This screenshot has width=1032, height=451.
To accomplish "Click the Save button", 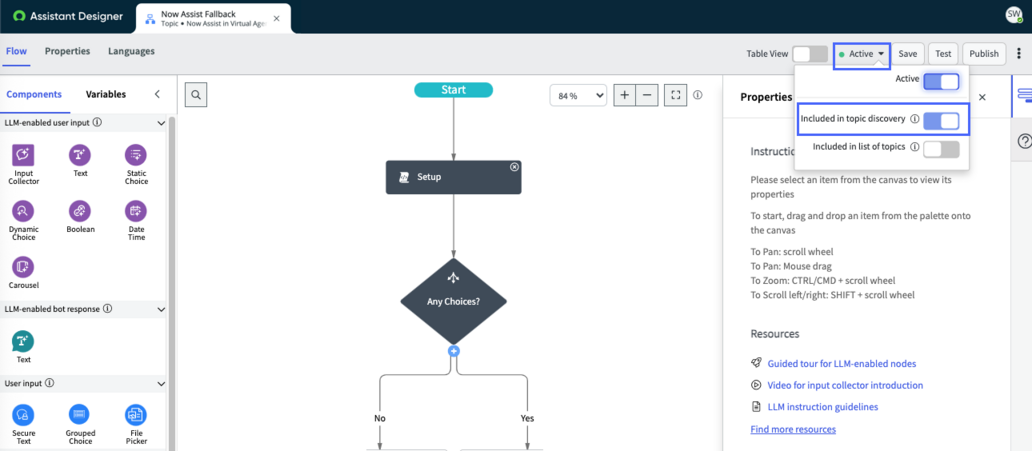I will (x=908, y=54).
